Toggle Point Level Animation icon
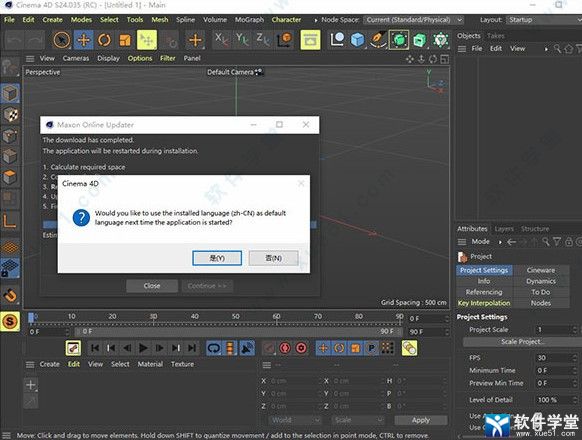Screen dimensions: 582x440 pos(388,348)
